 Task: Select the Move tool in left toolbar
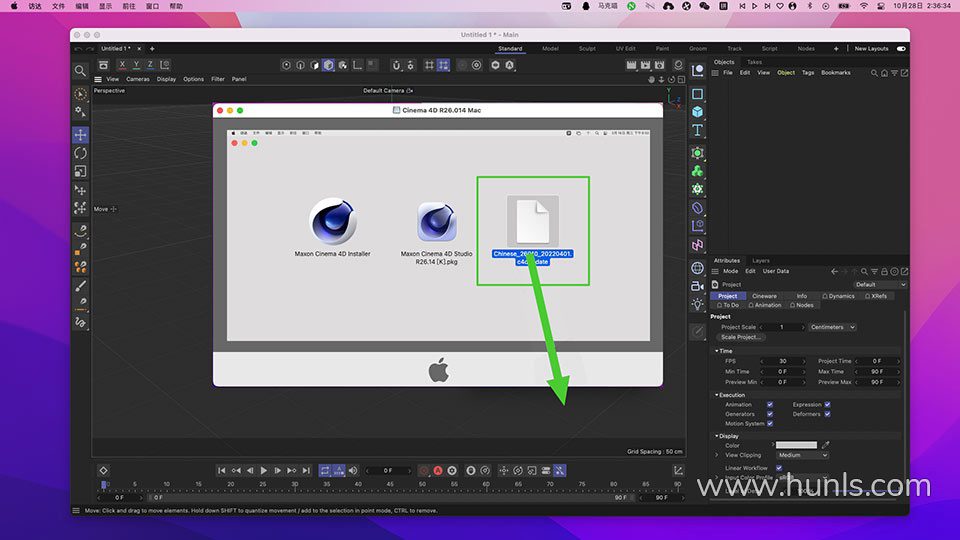(80, 134)
